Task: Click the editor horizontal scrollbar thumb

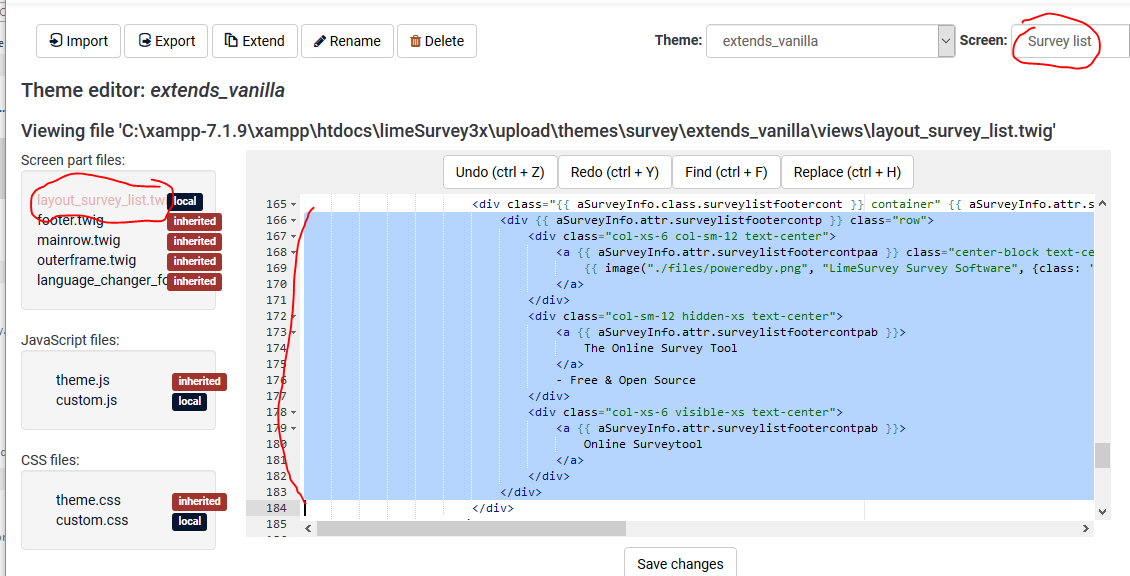Action: (x=470, y=528)
